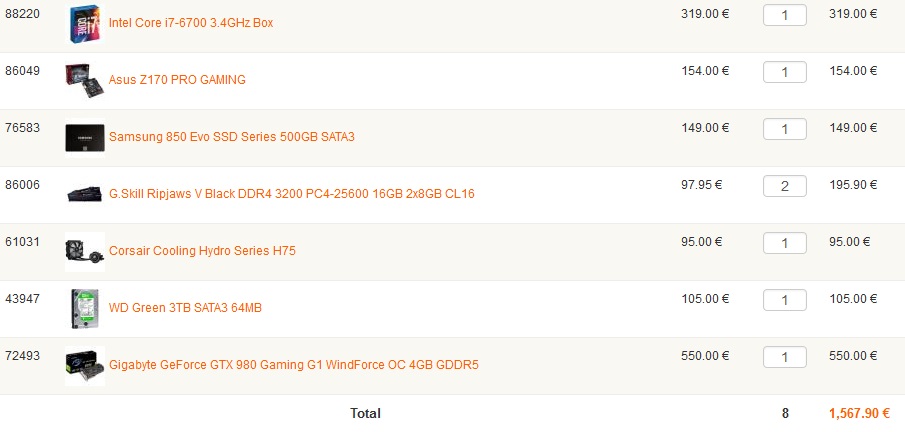Click the quantity field showing 2 for G.Skill RAM
Screen dimensions: 905x432
[784, 186]
